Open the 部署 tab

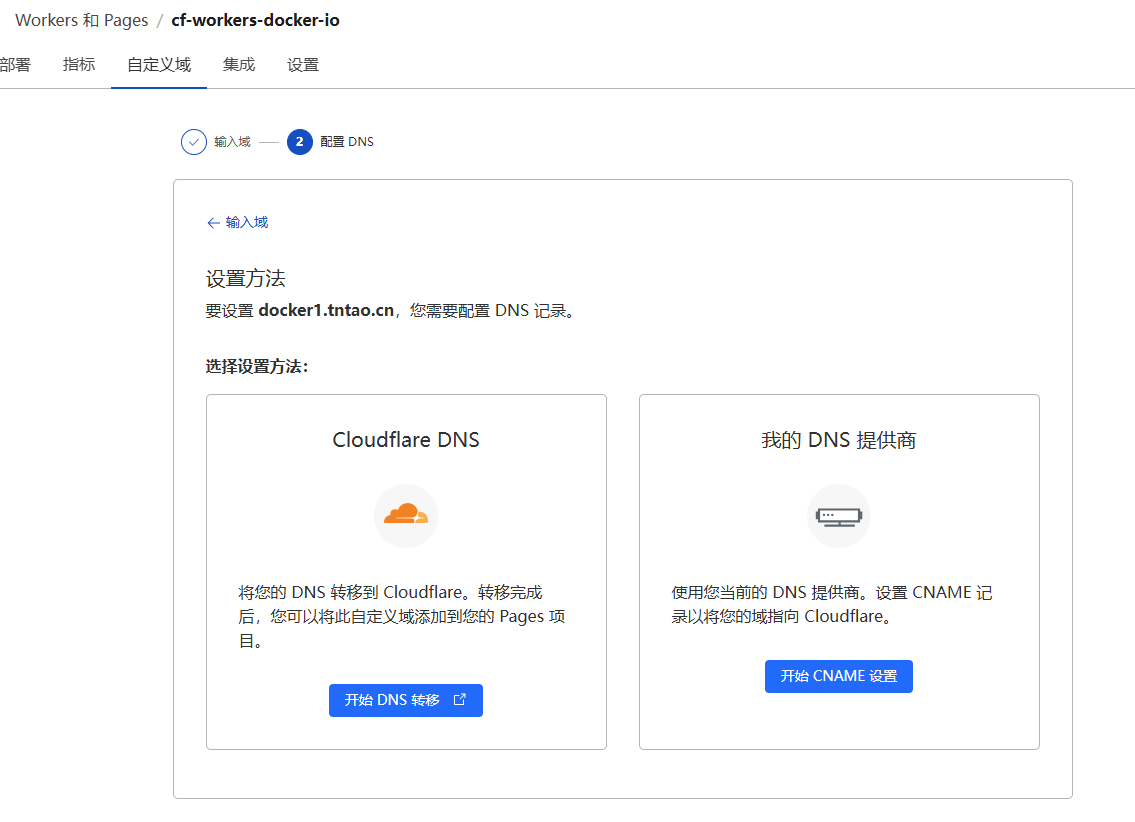[15, 65]
